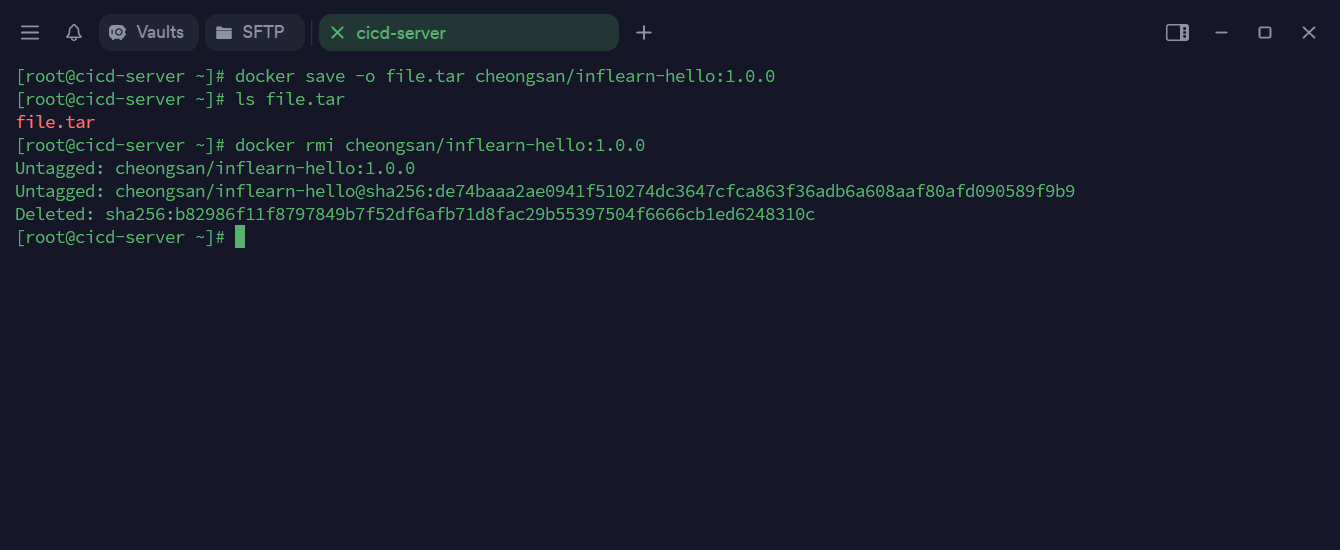Close the cicd-server tab with its X icon
This screenshot has width=1340, height=550.
point(337,33)
